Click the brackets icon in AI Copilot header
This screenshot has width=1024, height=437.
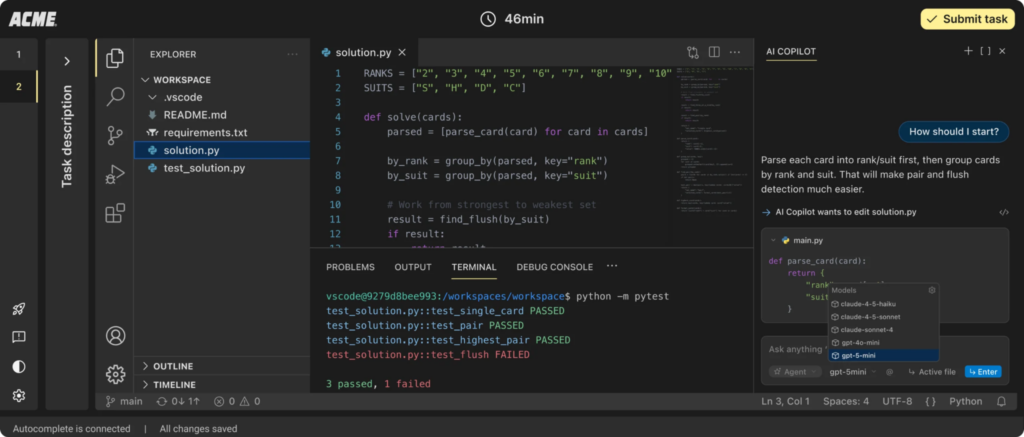(x=985, y=51)
